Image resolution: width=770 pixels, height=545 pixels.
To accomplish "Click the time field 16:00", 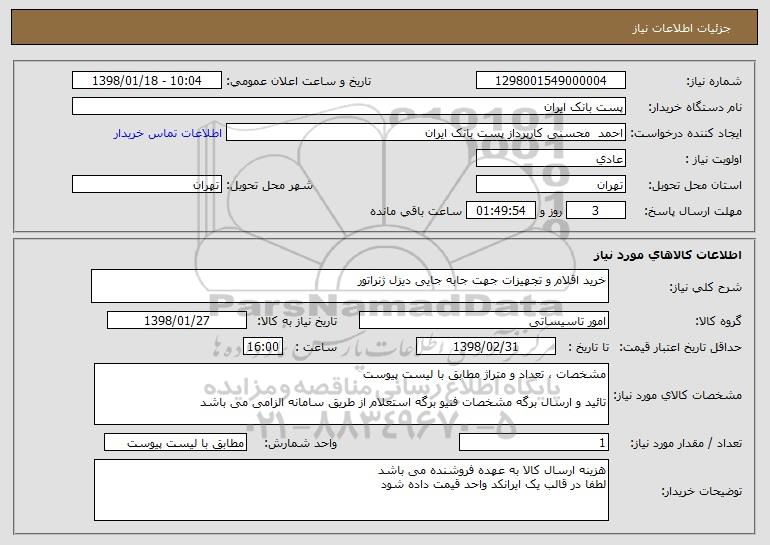I will pyautogui.click(x=263, y=346).
